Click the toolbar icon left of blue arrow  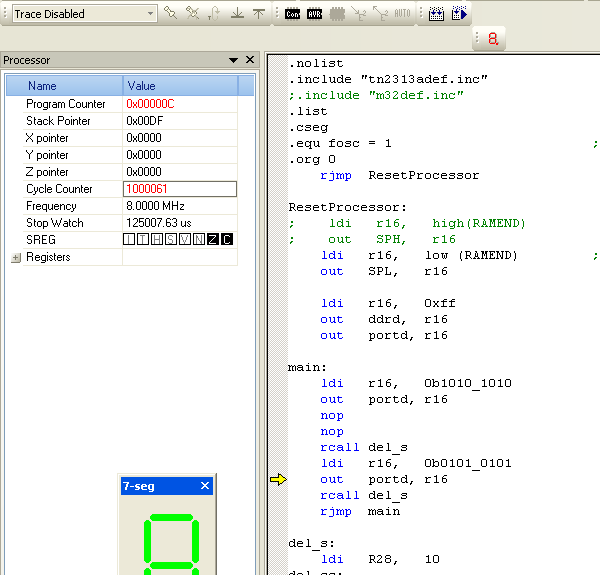tap(436, 14)
